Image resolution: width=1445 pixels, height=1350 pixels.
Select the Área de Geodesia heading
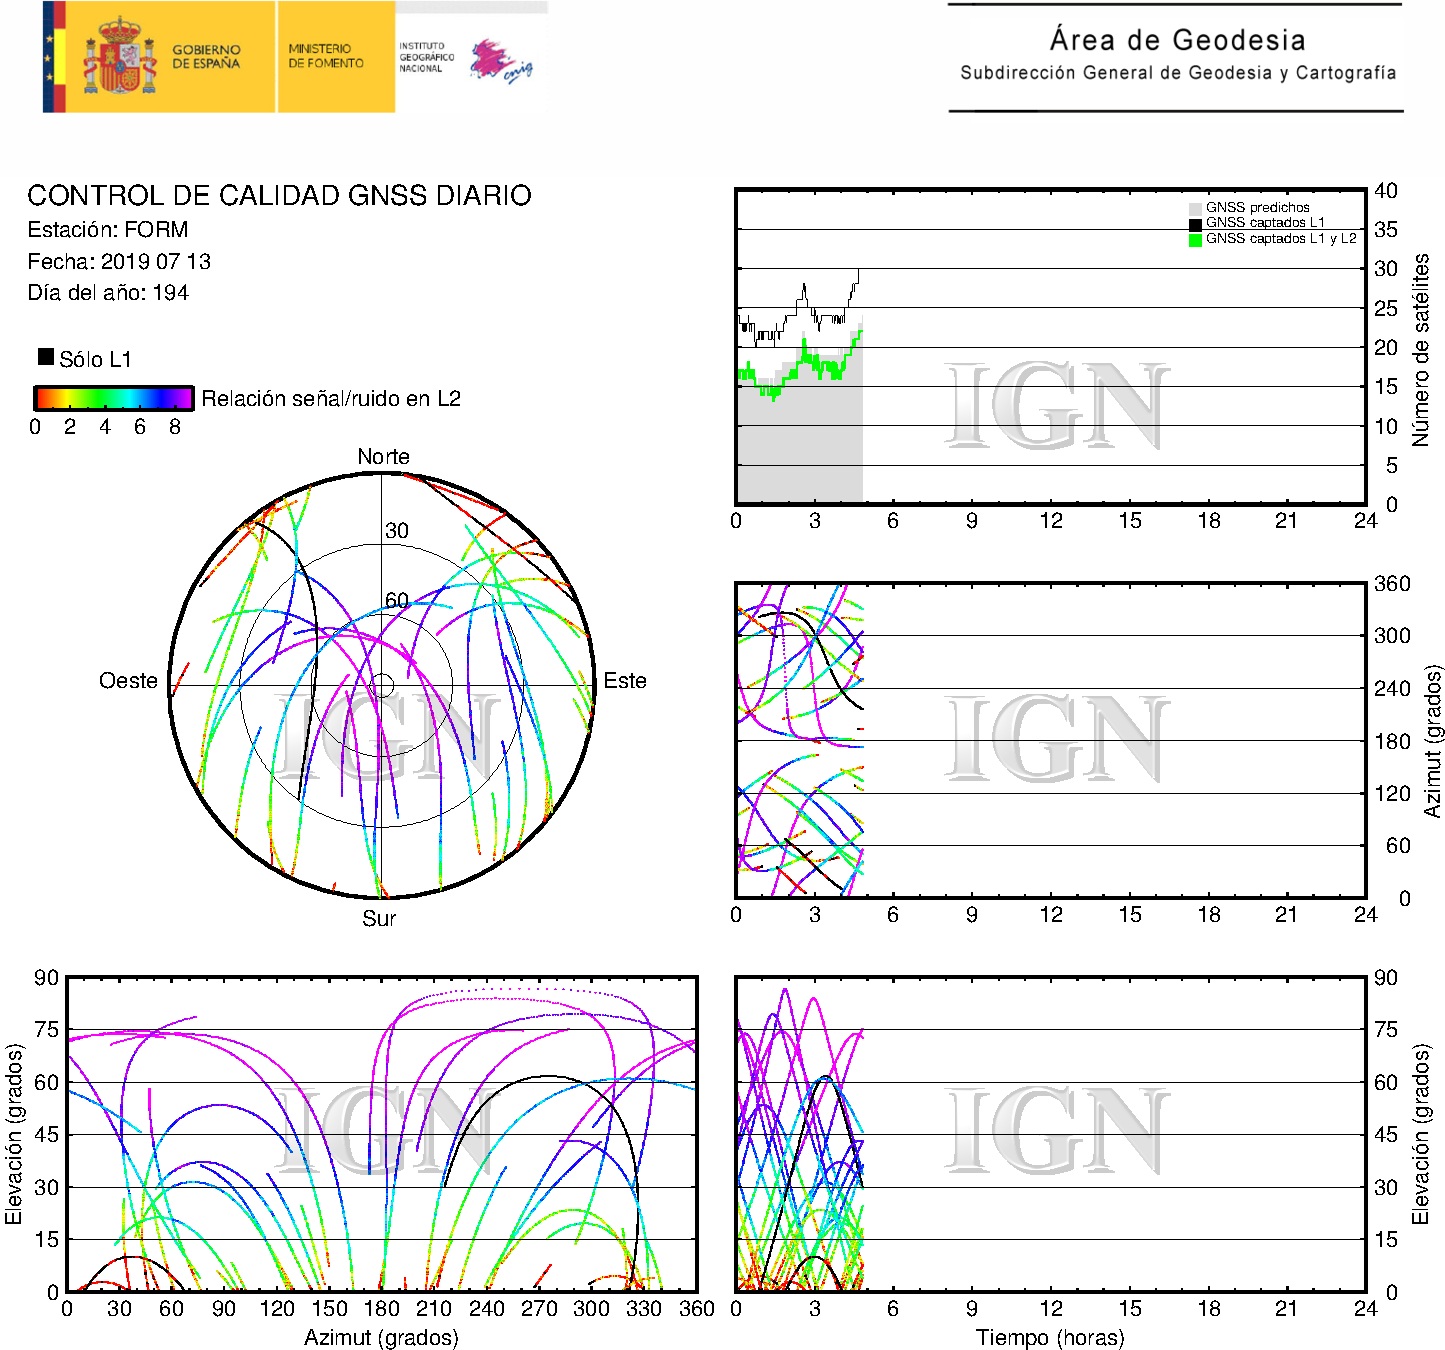1177,40
